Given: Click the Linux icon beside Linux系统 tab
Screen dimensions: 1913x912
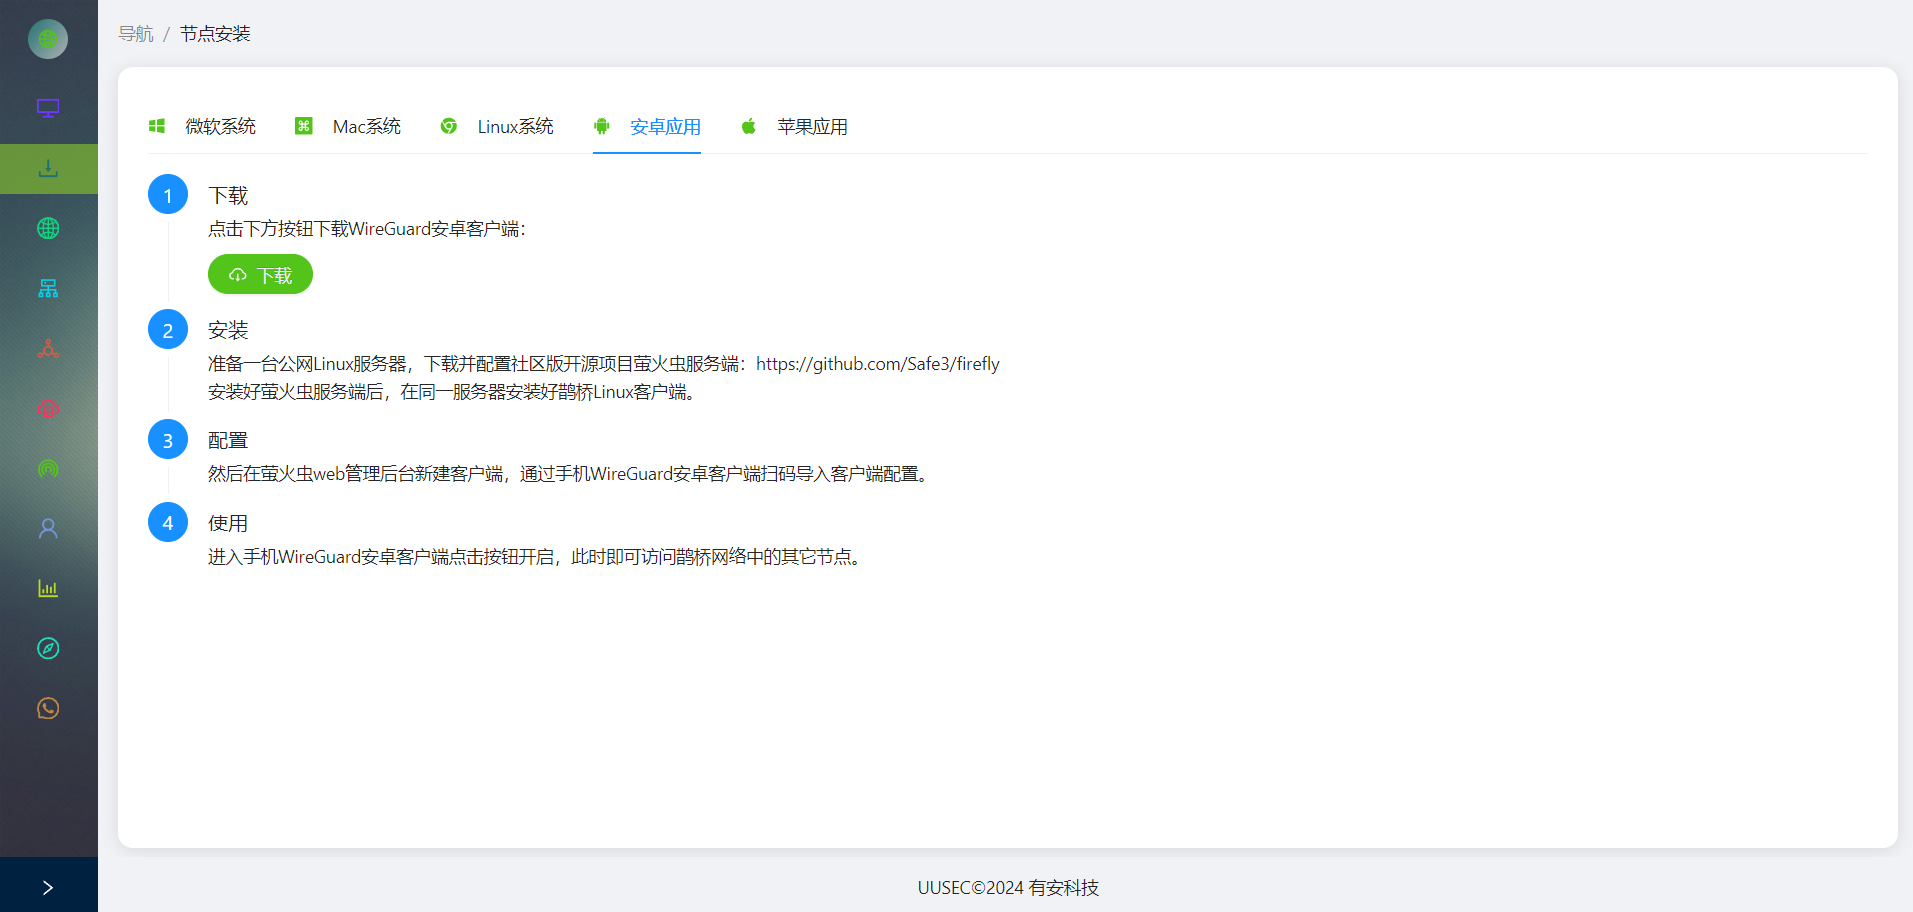Looking at the screenshot, I should [449, 126].
